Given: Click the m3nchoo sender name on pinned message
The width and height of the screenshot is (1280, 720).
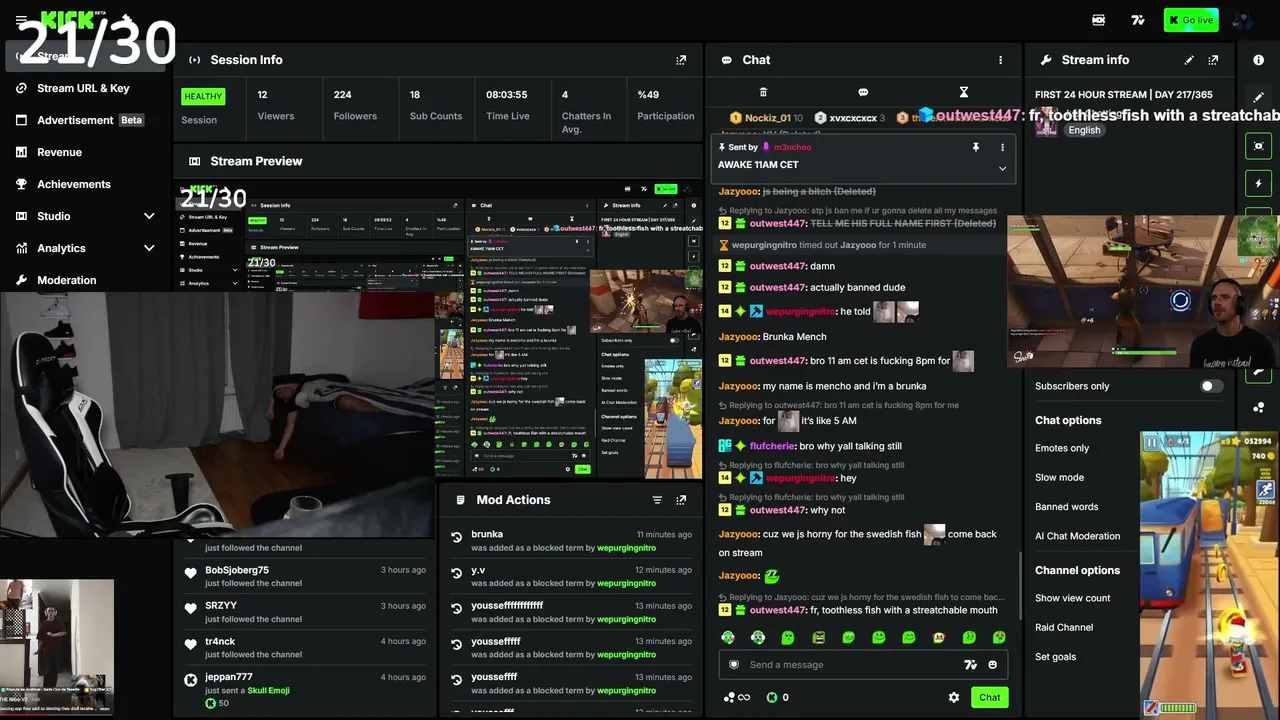Looking at the screenshot, I should (x=792, y=147).
